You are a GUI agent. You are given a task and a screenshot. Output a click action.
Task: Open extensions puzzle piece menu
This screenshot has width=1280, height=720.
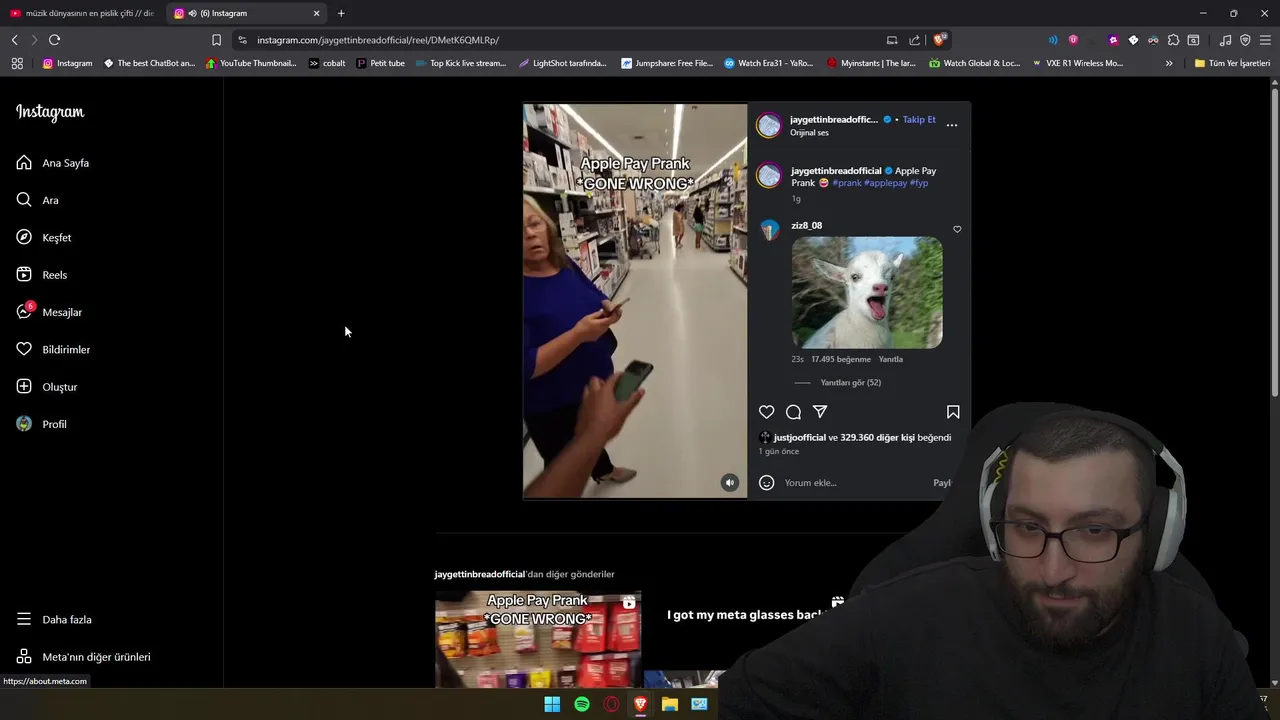tap(1172, 40)
